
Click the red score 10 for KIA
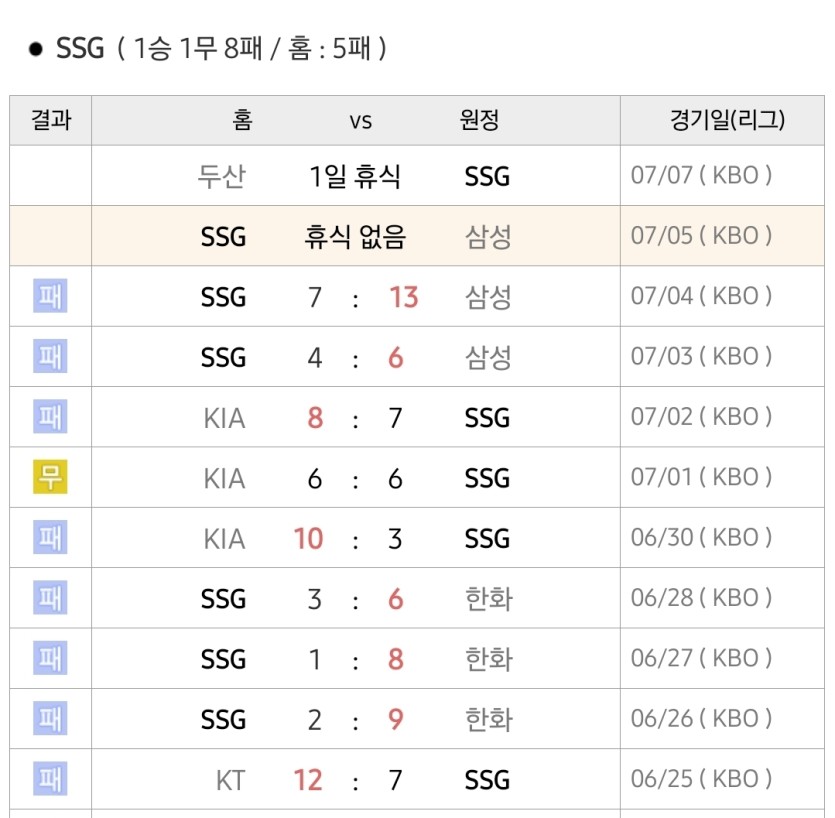coord(308,539)
